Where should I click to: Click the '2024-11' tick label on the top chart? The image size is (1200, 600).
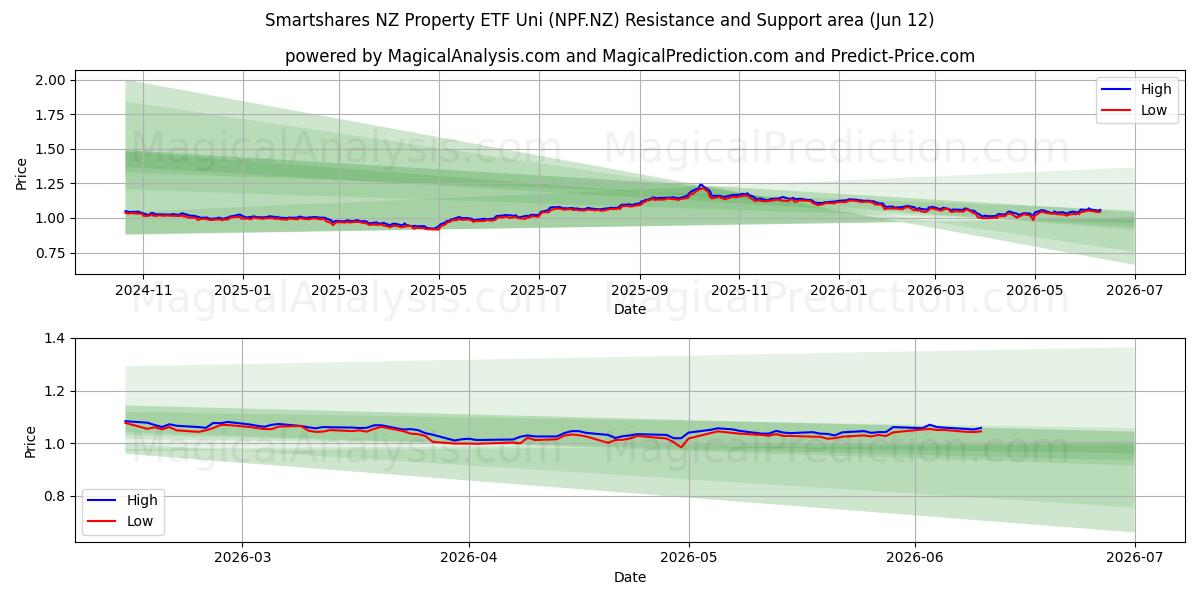coord(143,291)
